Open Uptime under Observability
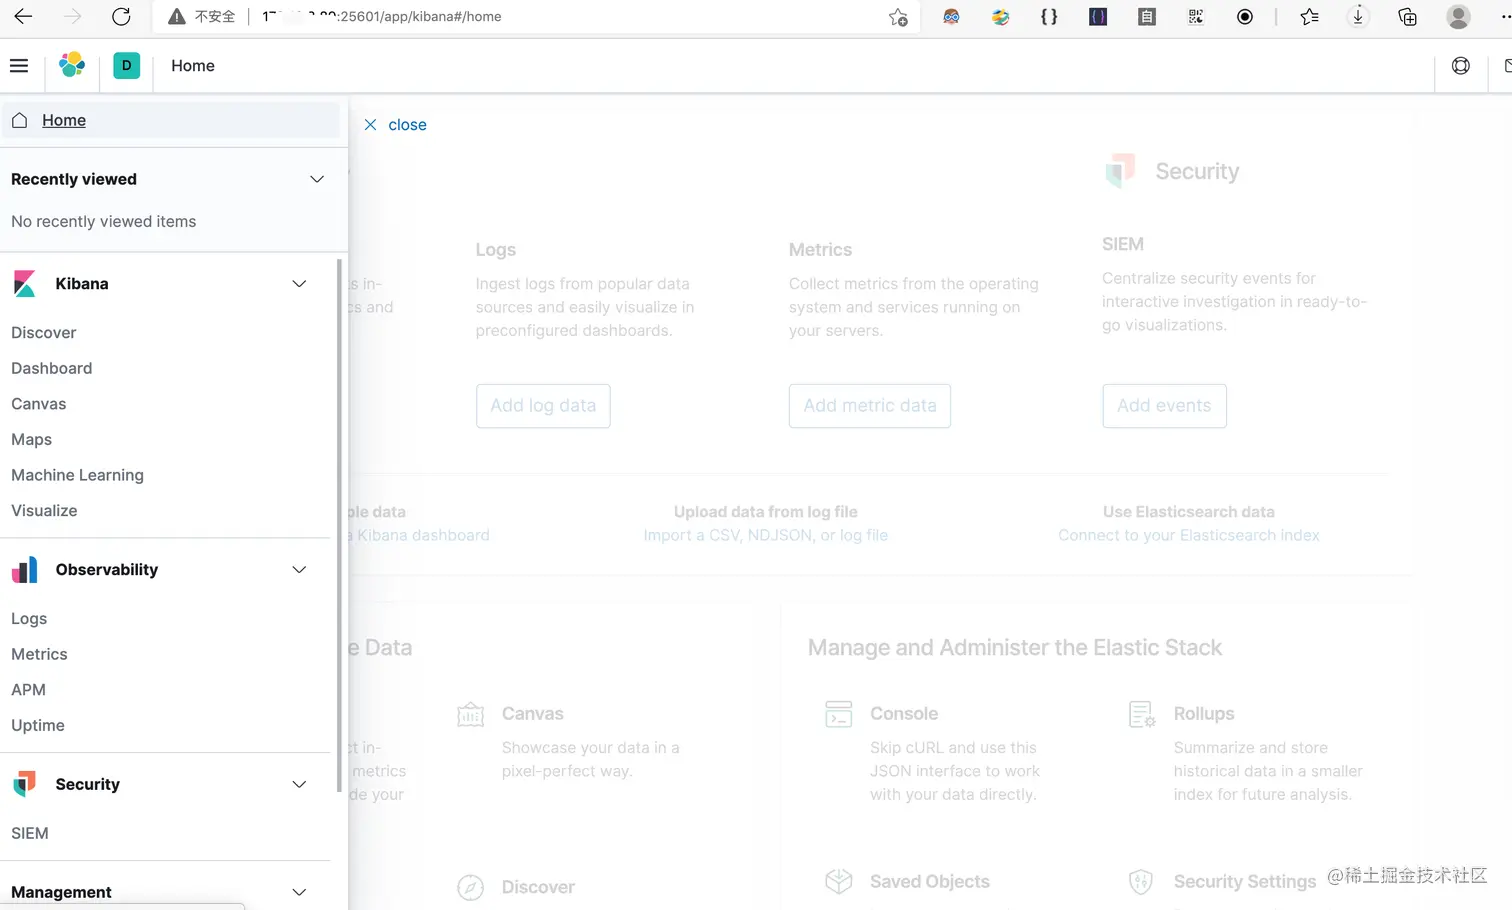 pos(38,726)
